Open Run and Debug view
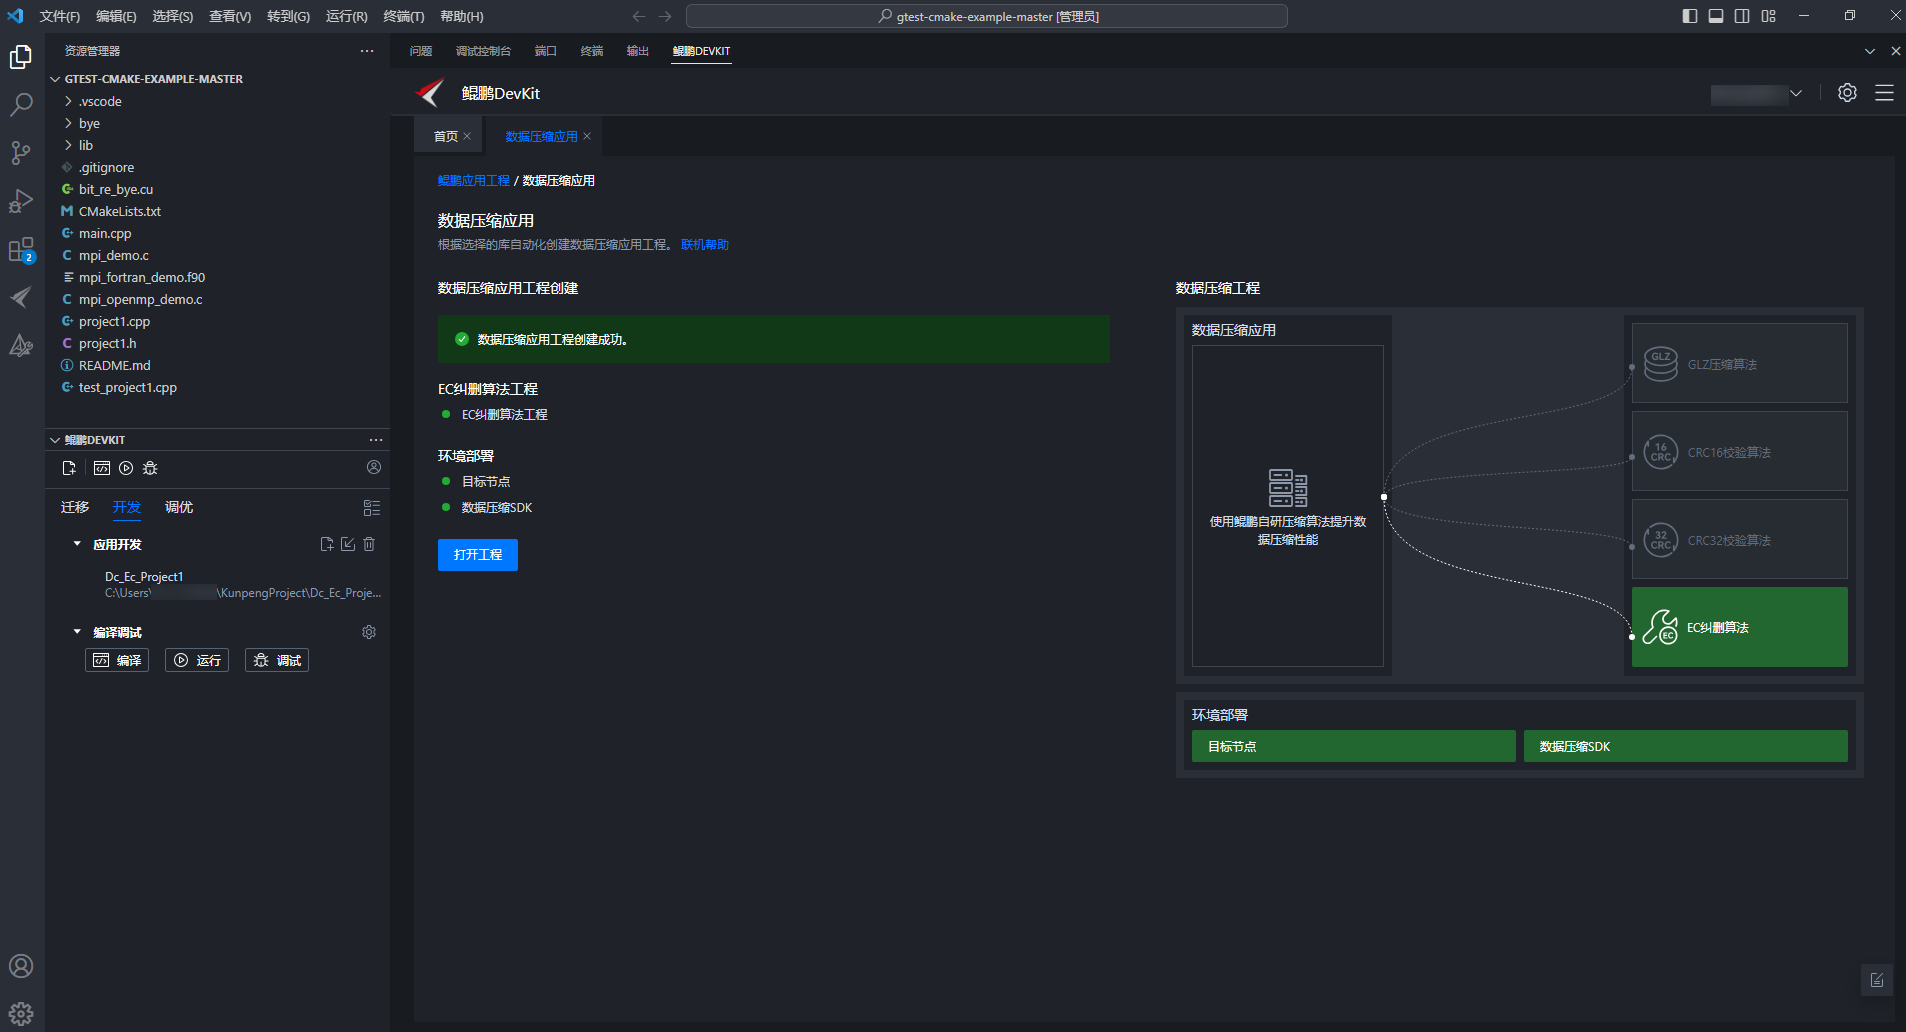1906x1032 pixels. click(x=21, y=201)
